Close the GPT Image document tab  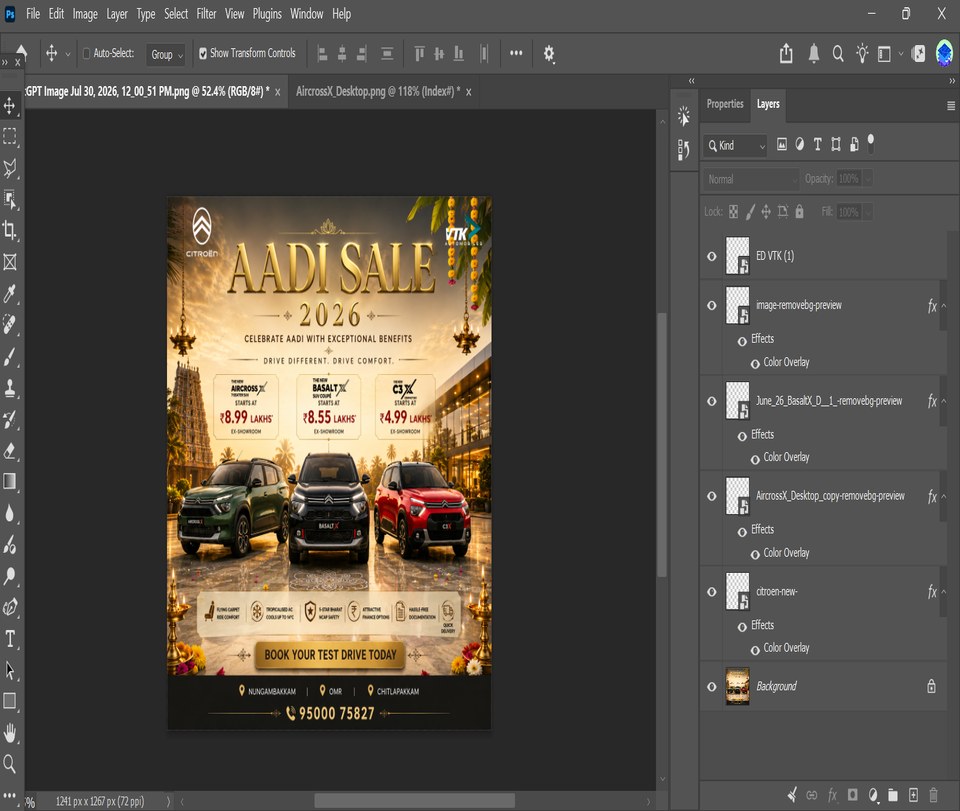(277, 92)
